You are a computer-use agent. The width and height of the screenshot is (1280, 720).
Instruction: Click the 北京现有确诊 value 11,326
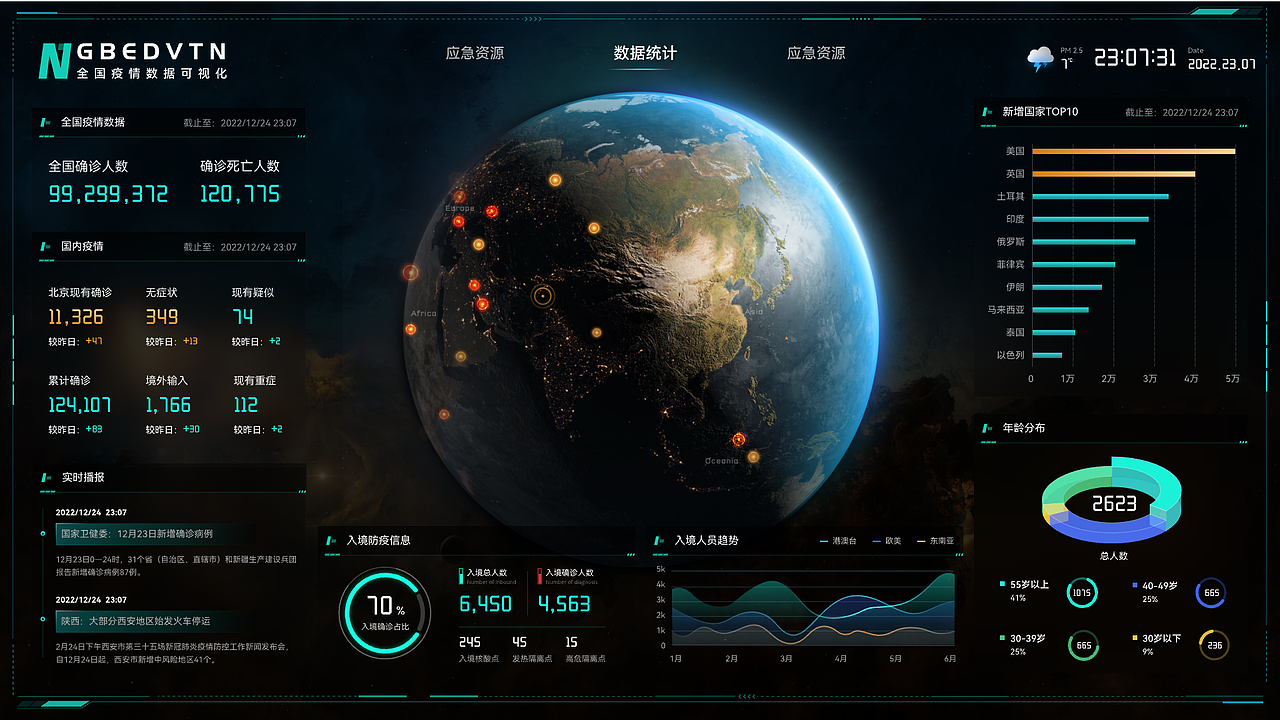[x=76, y=317]
